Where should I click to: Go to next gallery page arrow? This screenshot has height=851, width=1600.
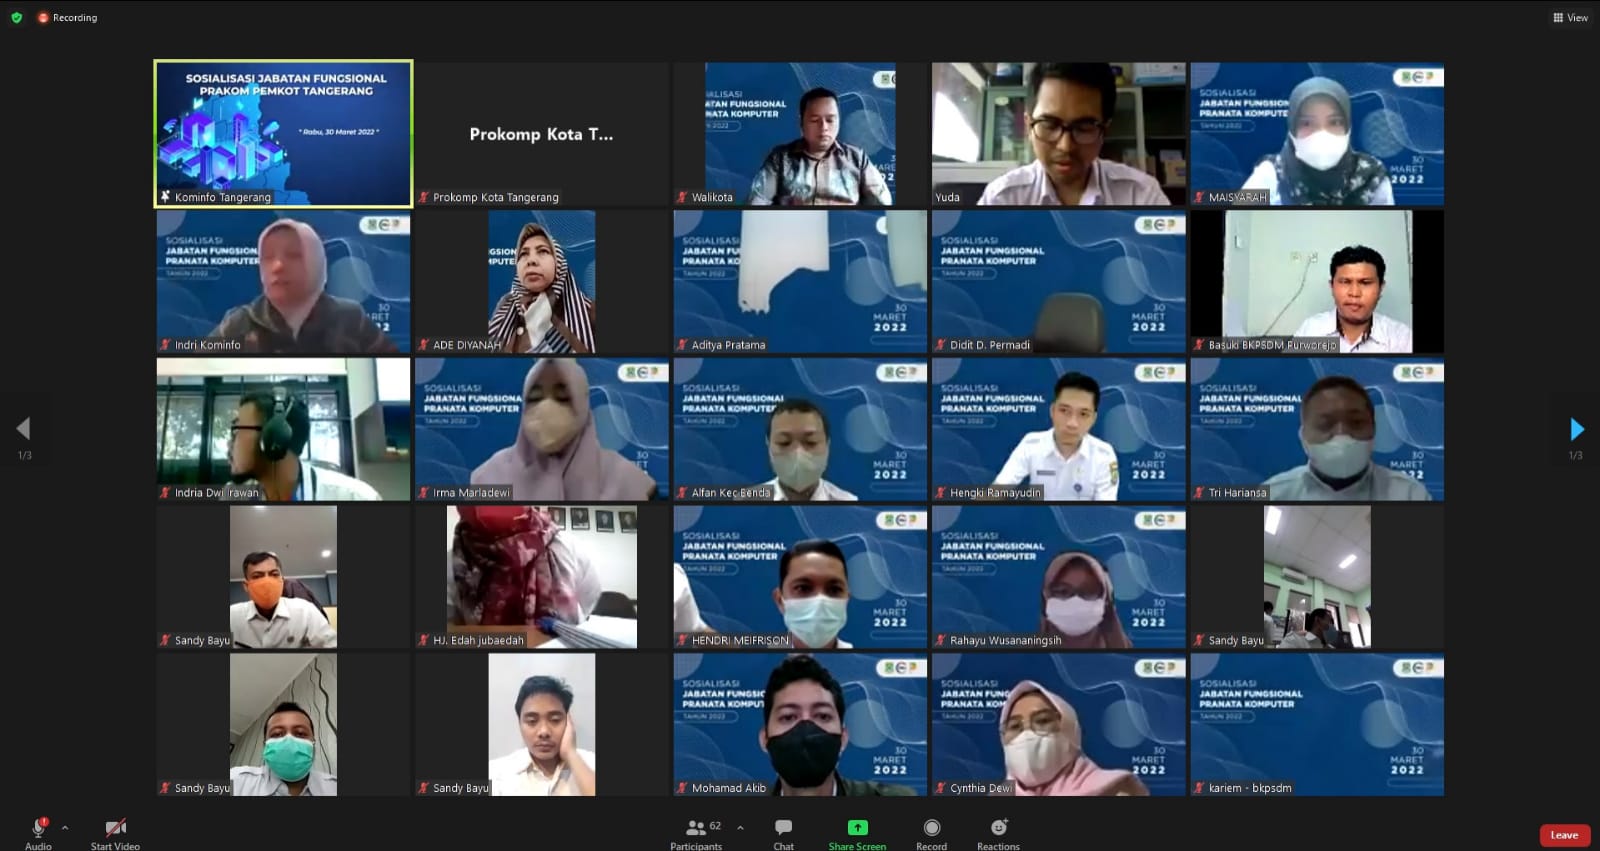[1576, 429]
